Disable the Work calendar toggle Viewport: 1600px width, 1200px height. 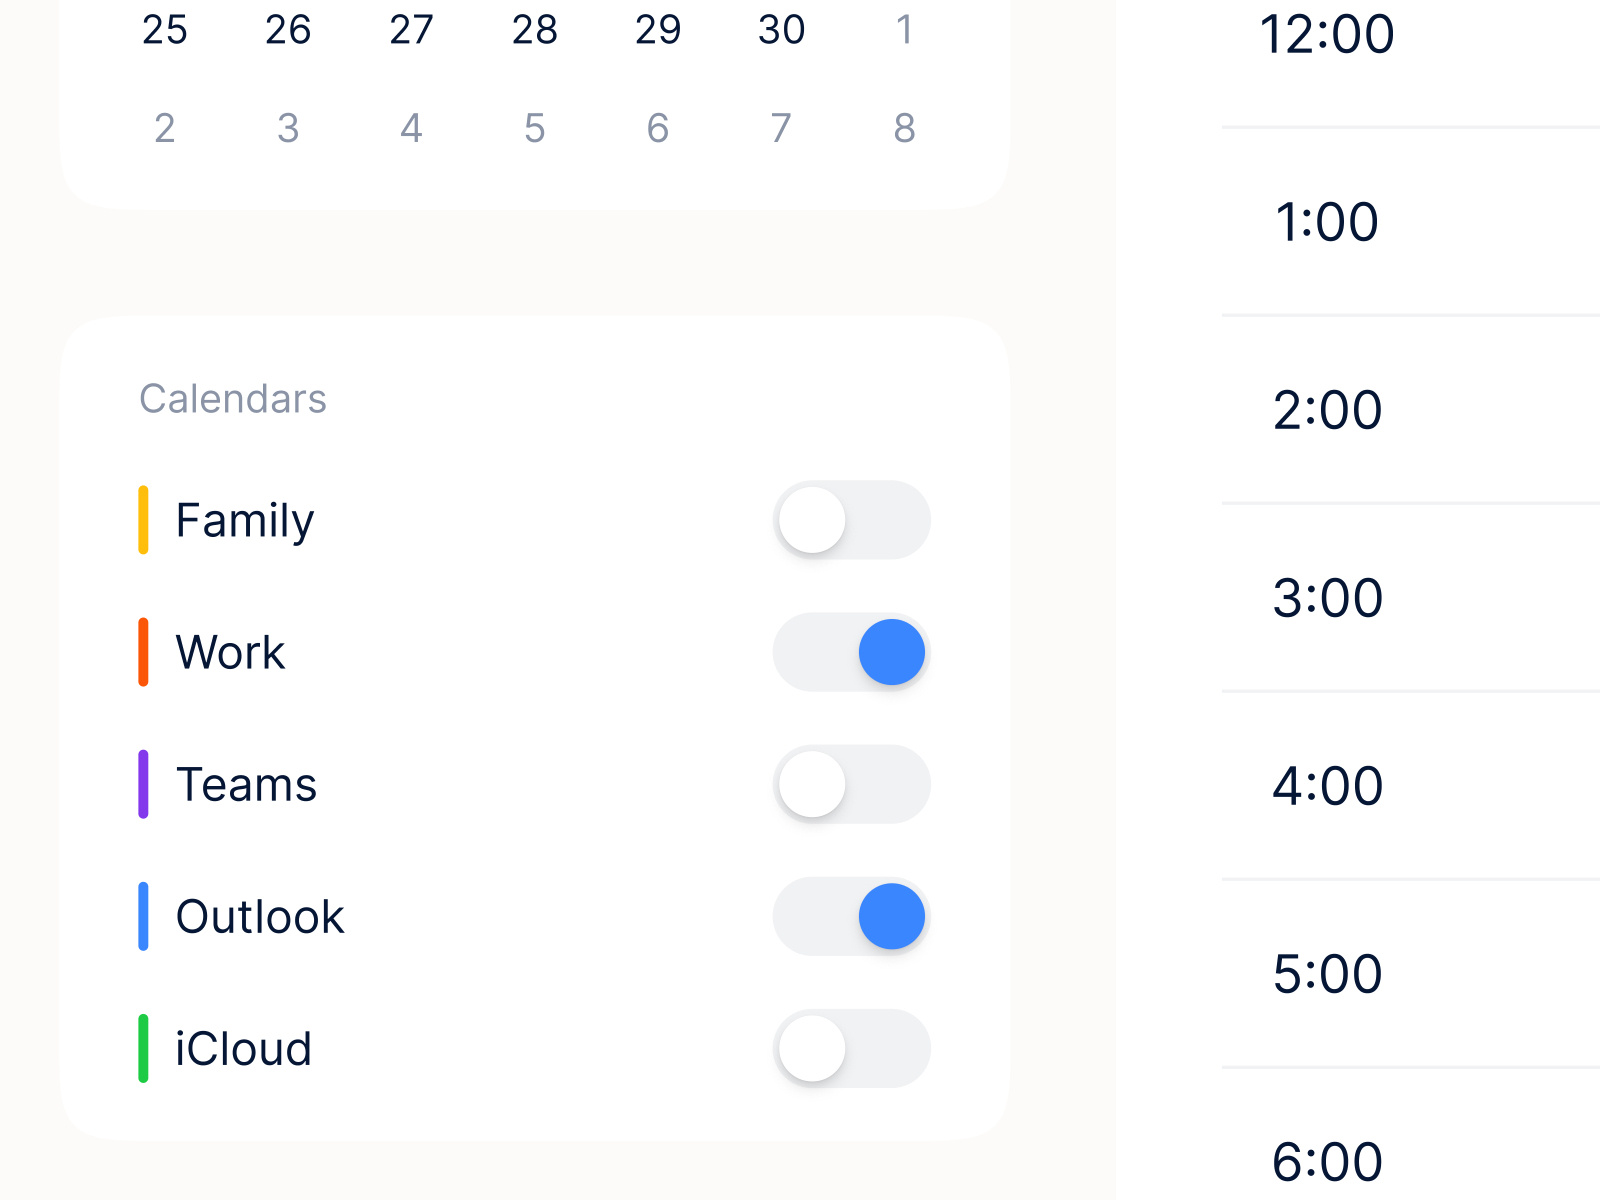[x=852, y=652]
